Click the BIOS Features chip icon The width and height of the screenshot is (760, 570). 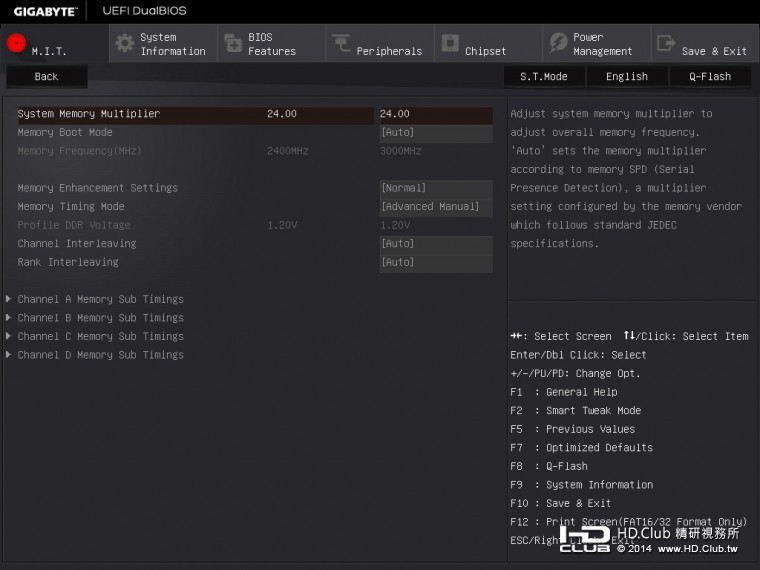(233, 43)
